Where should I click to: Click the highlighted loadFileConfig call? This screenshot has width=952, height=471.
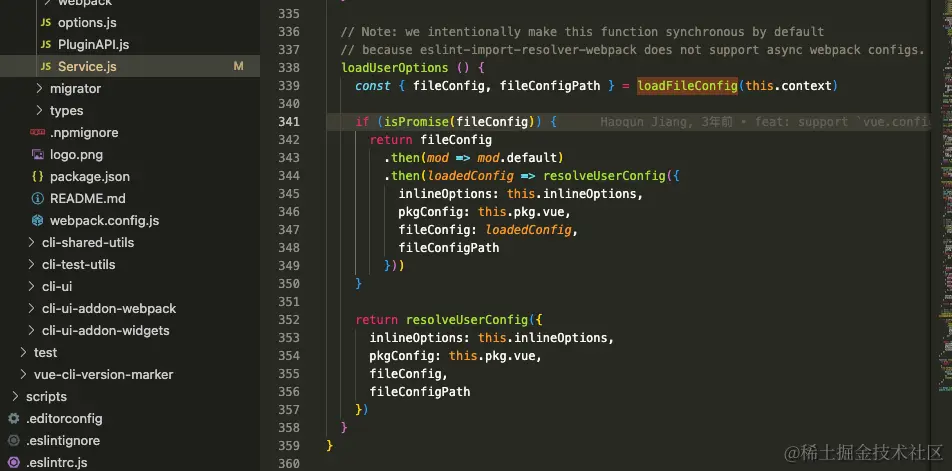click(687, 86)
